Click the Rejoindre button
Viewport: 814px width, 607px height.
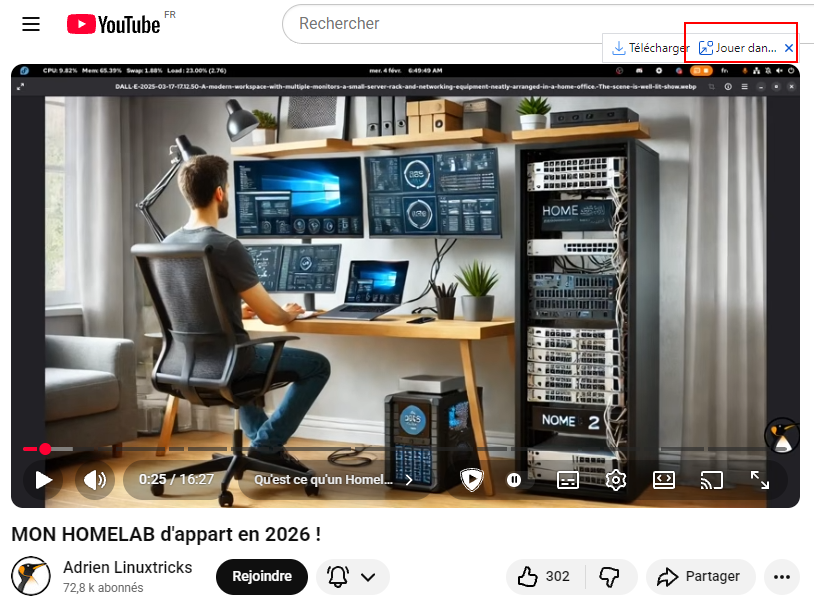[262, 577]
